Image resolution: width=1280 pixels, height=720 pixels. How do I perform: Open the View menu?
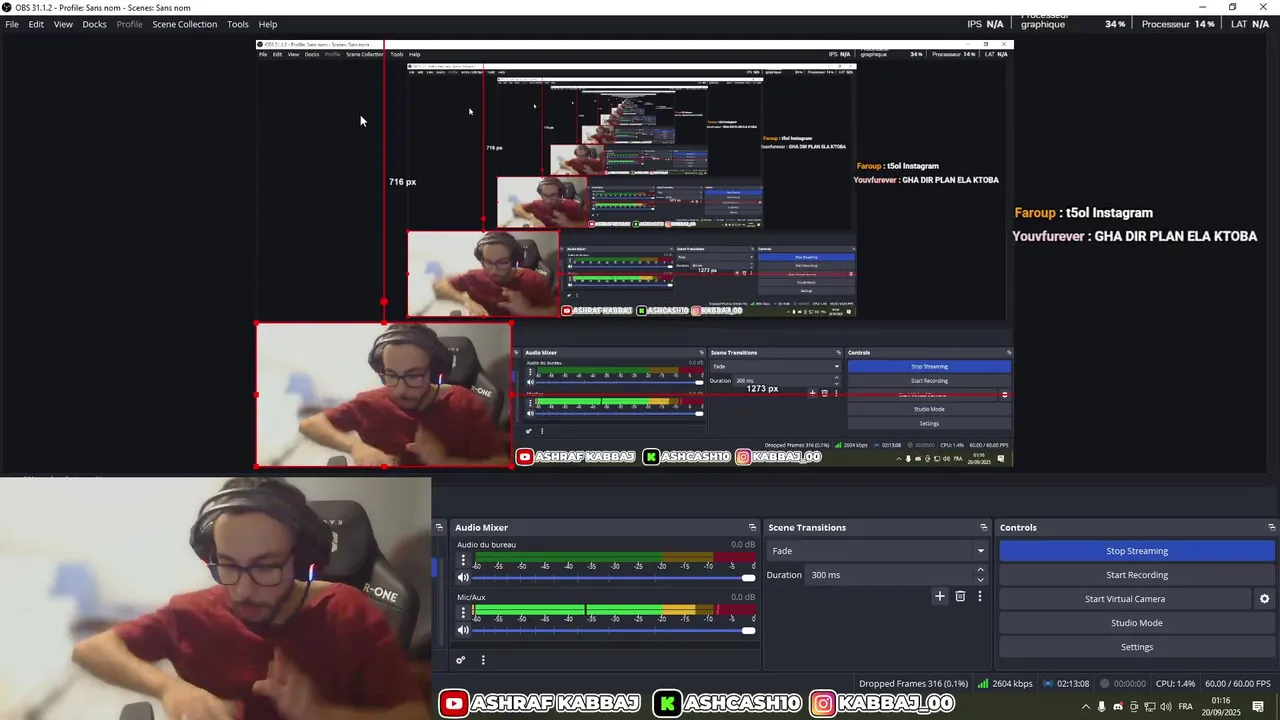(x=63, y=24)
